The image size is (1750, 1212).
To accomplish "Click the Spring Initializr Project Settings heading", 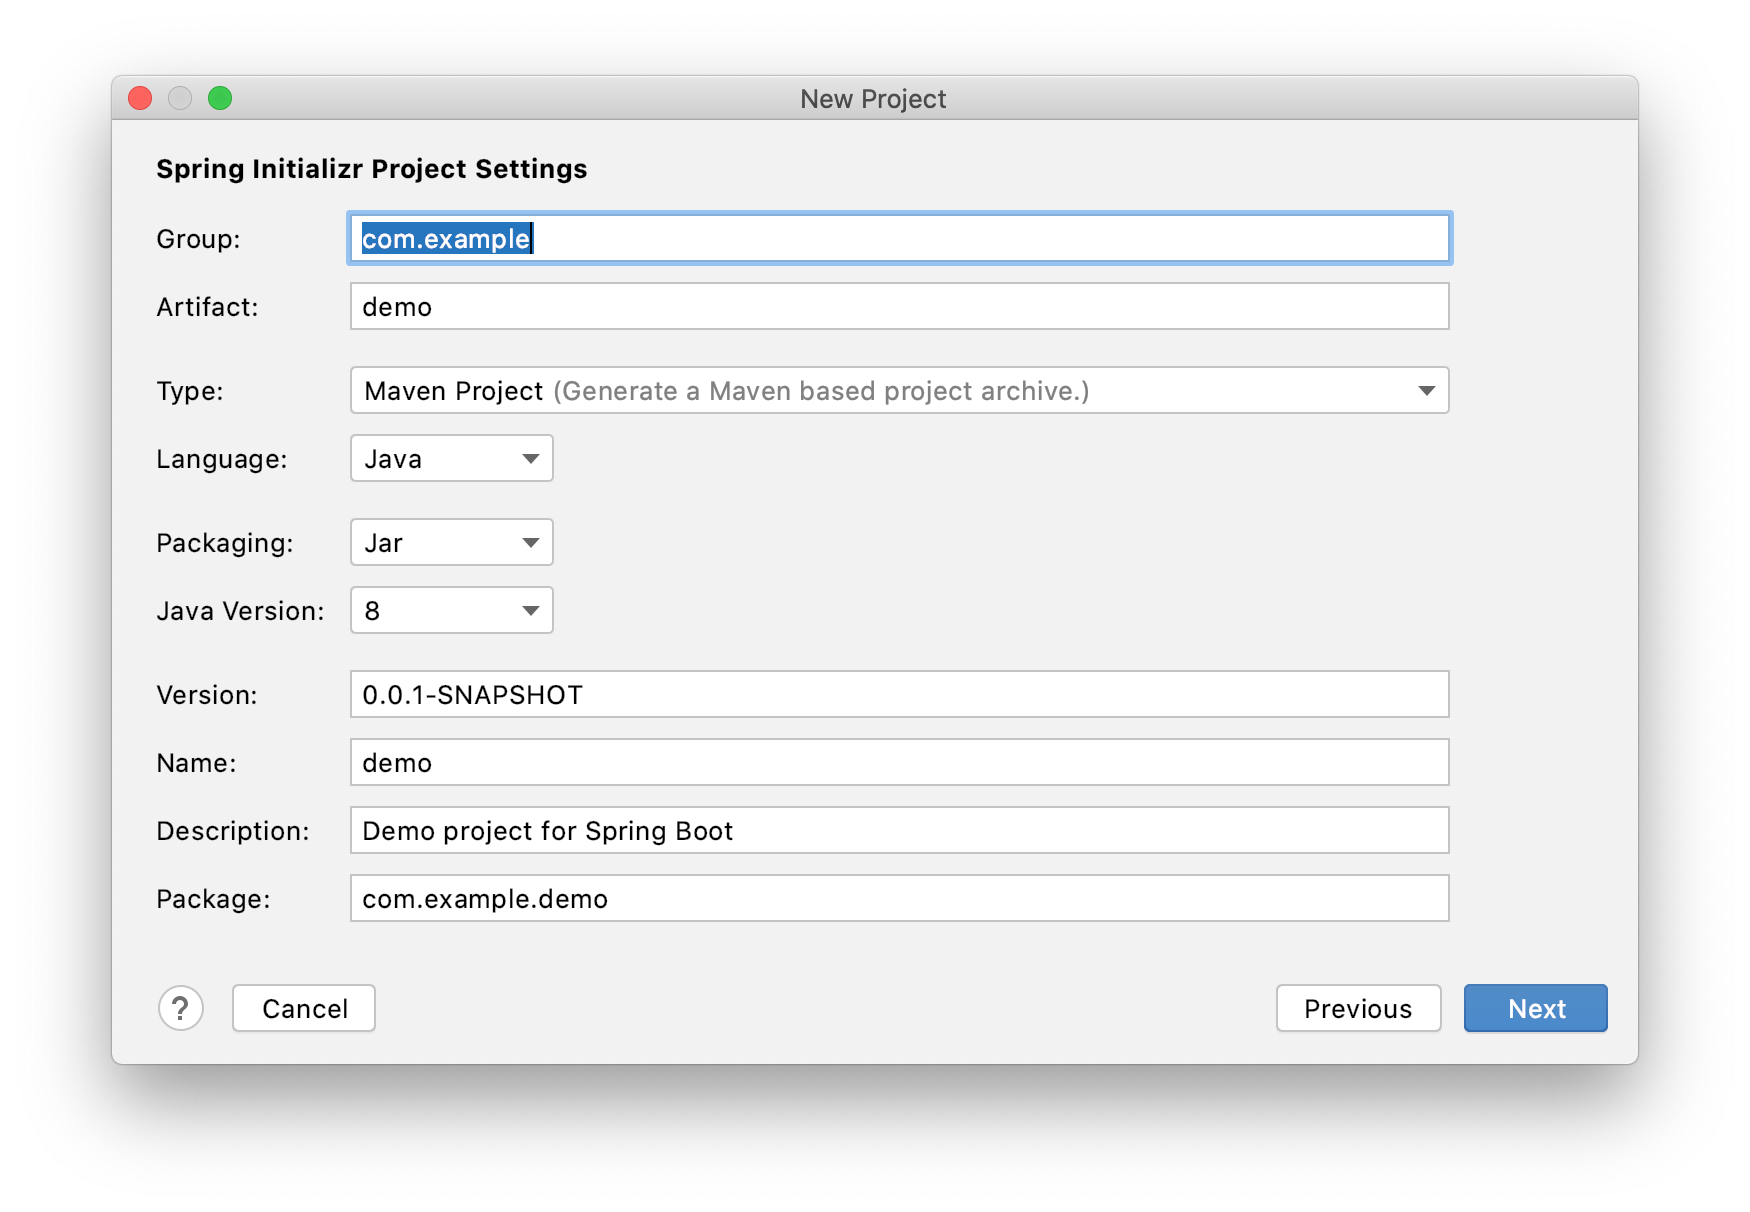I will click(371, 169).
